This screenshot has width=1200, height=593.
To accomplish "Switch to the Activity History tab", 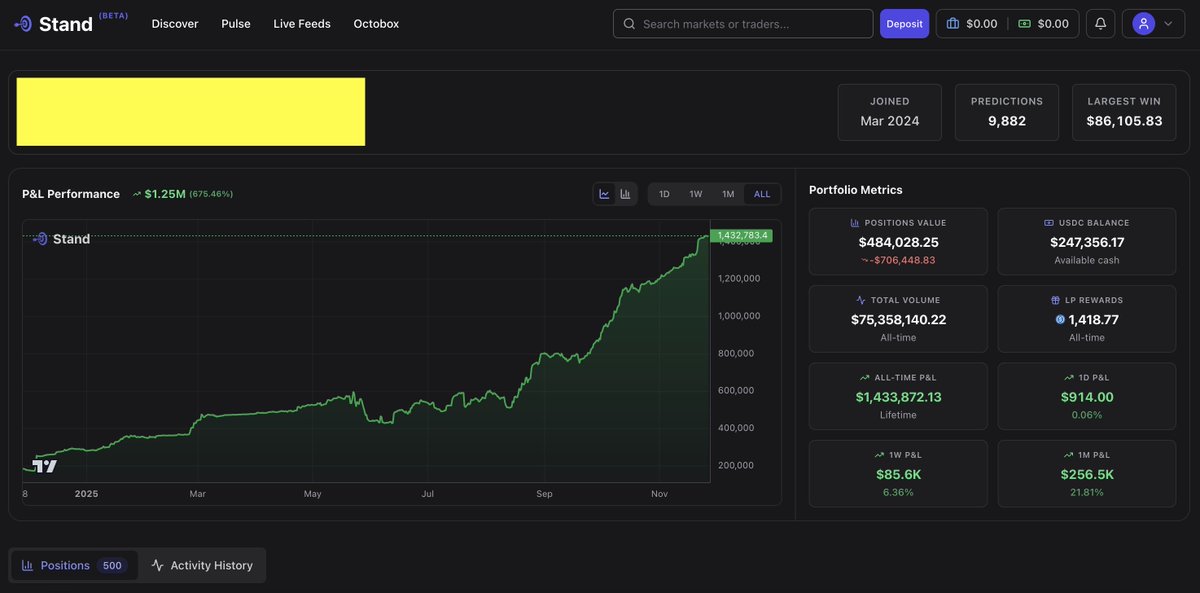I will click(x=202, y=565).
